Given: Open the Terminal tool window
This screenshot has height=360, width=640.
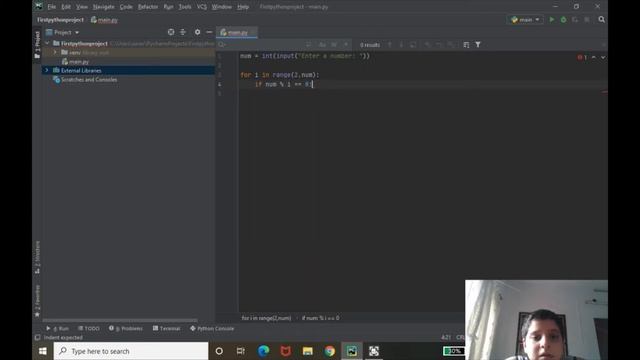Looking at the screenshot, I should point(167,328).
